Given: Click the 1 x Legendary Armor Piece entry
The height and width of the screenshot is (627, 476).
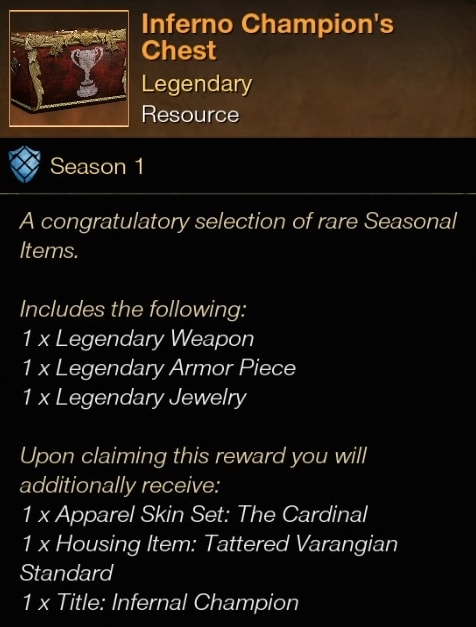Looking at the screenshot, I should 159,369.
